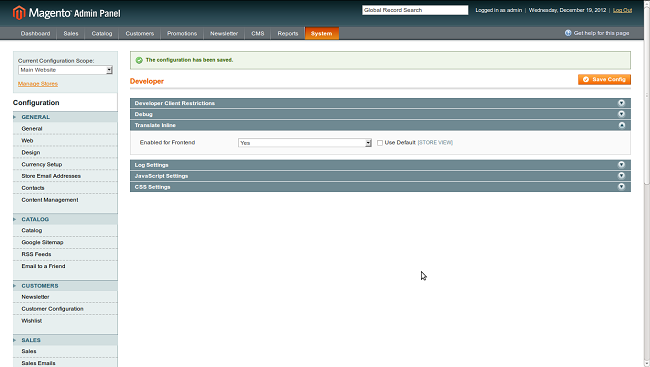Open the Dashboard menu
The image size is (650, 367).
tap(35, 33)
